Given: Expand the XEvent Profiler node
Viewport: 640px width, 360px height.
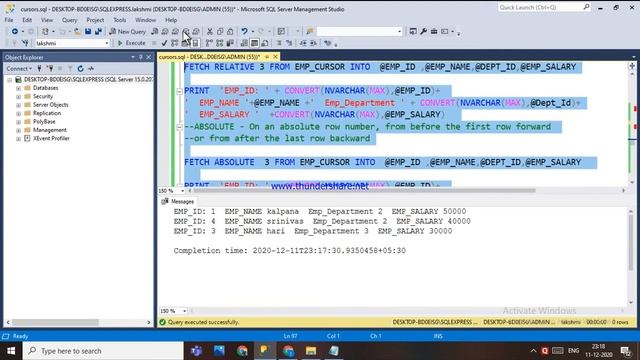Looking at the screenshot, I should tap(18, 138).
